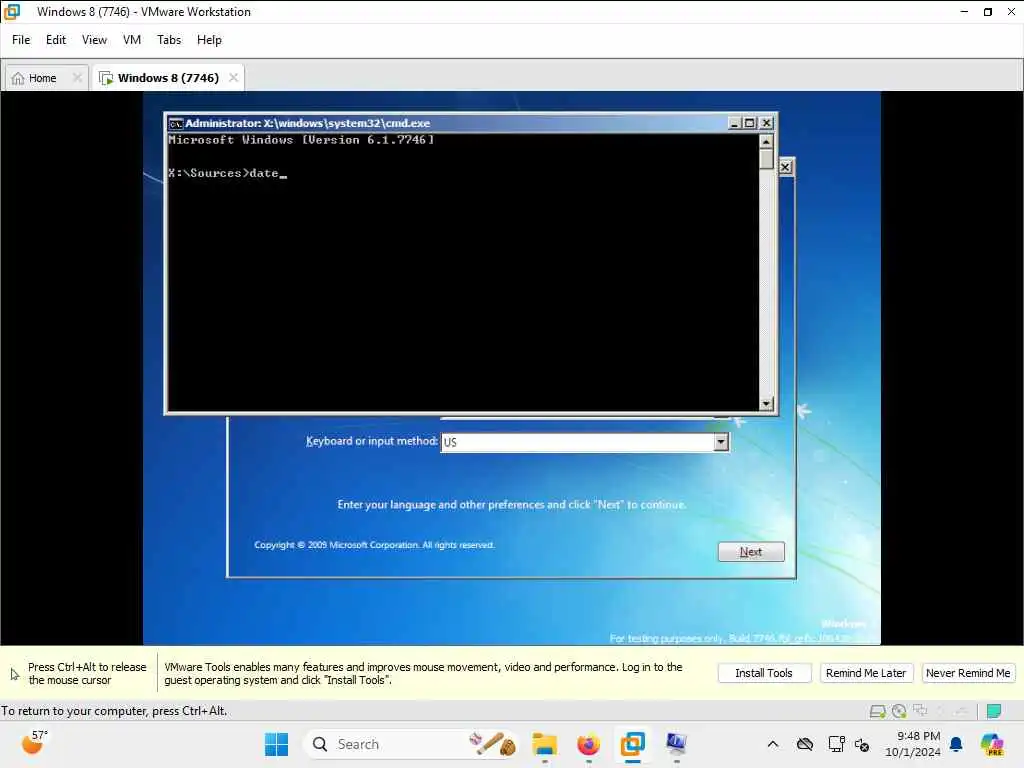Open the File menu
This screenshot has width=1024, height=768.
pos(21,40)
